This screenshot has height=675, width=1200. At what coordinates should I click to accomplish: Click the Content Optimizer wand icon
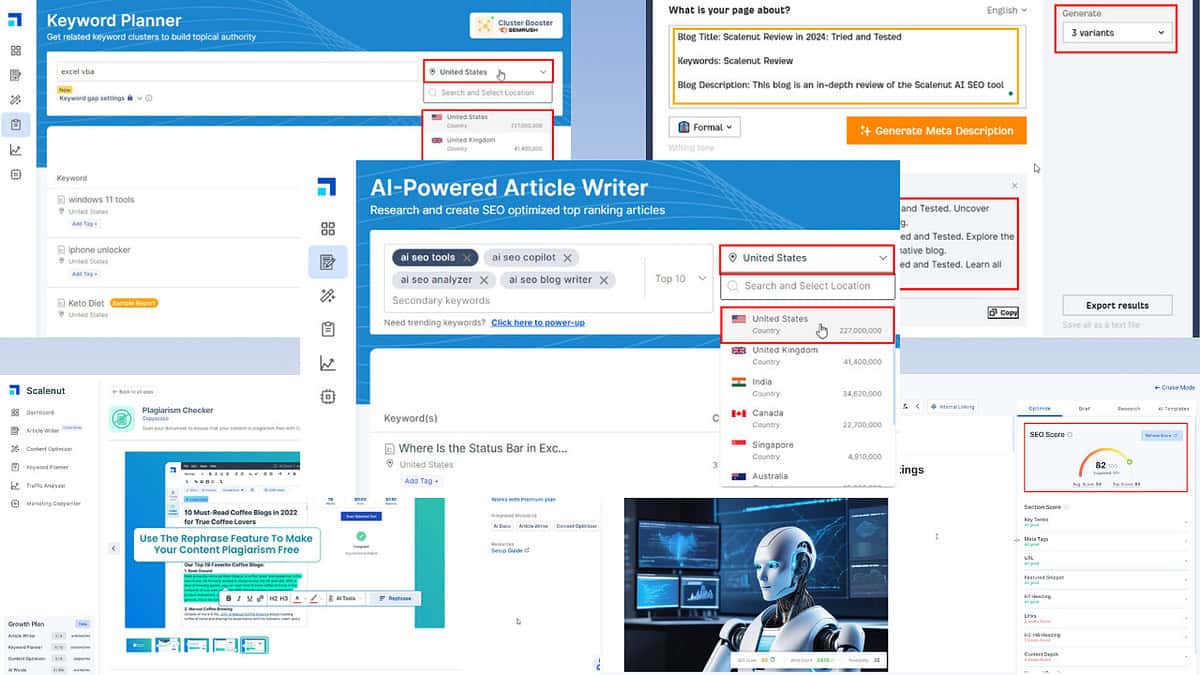(327, 297)
